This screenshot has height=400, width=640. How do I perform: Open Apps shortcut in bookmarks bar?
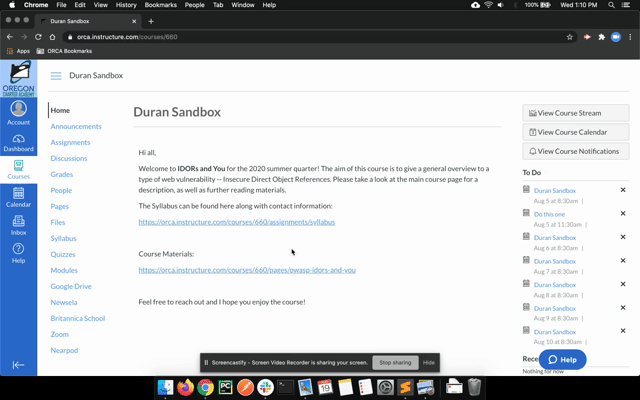pyautogui.click(x=18, y=51)
